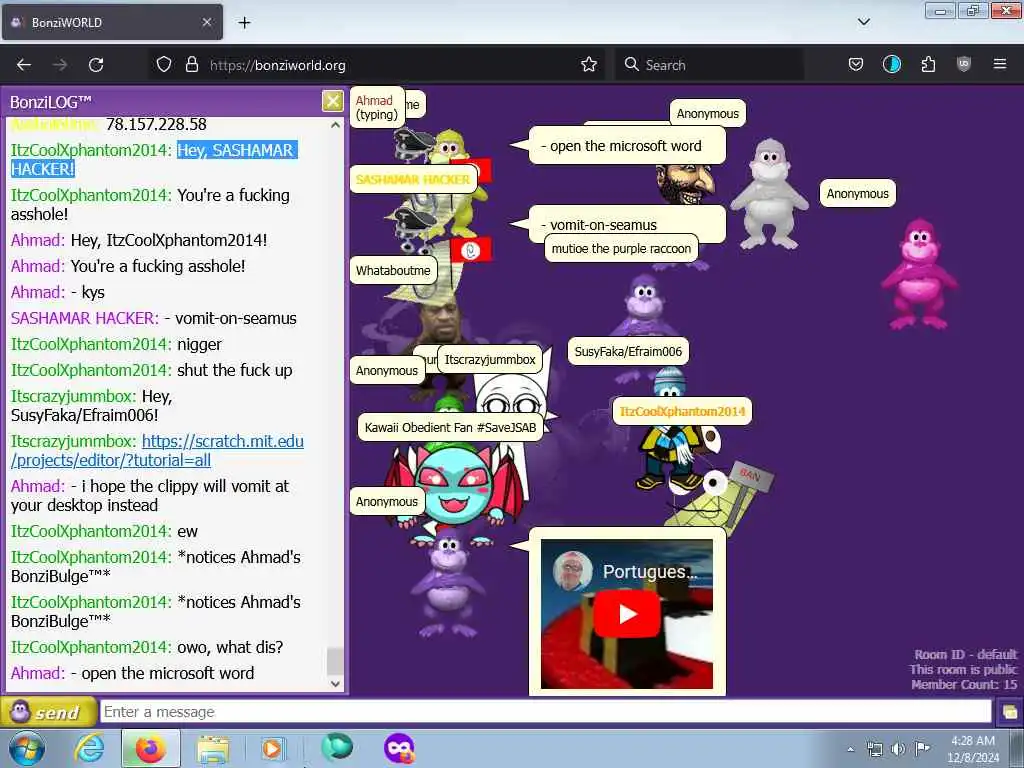Screen dimensions: 1024x768
Task: Click the green globe taskbar icon
Action: [336, 748]
